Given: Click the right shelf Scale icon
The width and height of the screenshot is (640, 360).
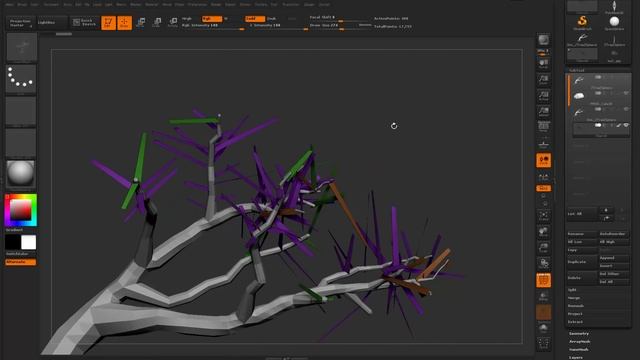Looking at the screenshot, I should (543, 248).
